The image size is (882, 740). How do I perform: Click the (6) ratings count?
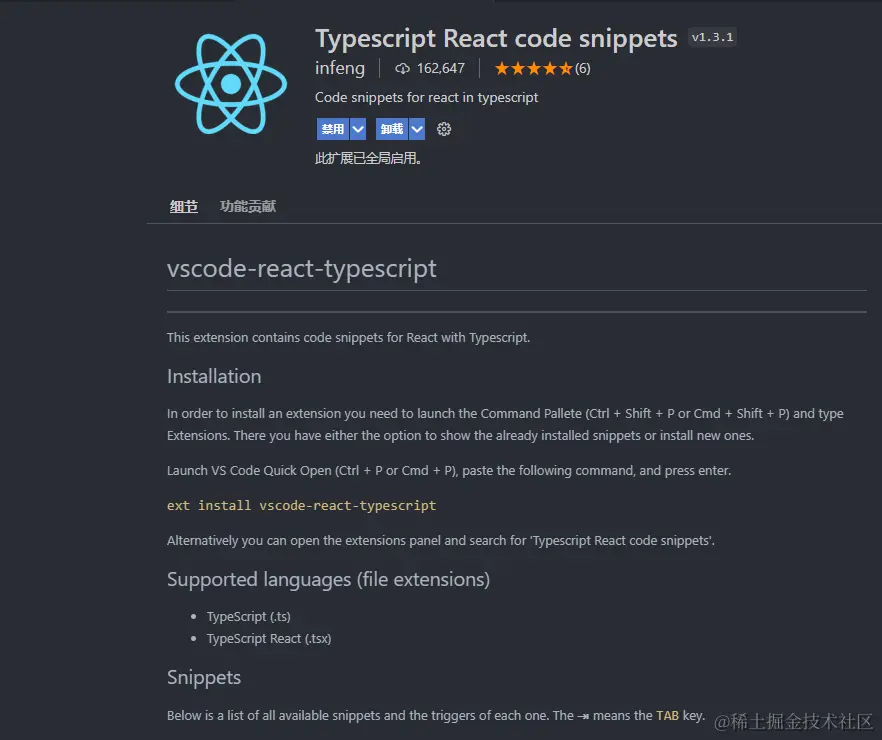point(583,69)
